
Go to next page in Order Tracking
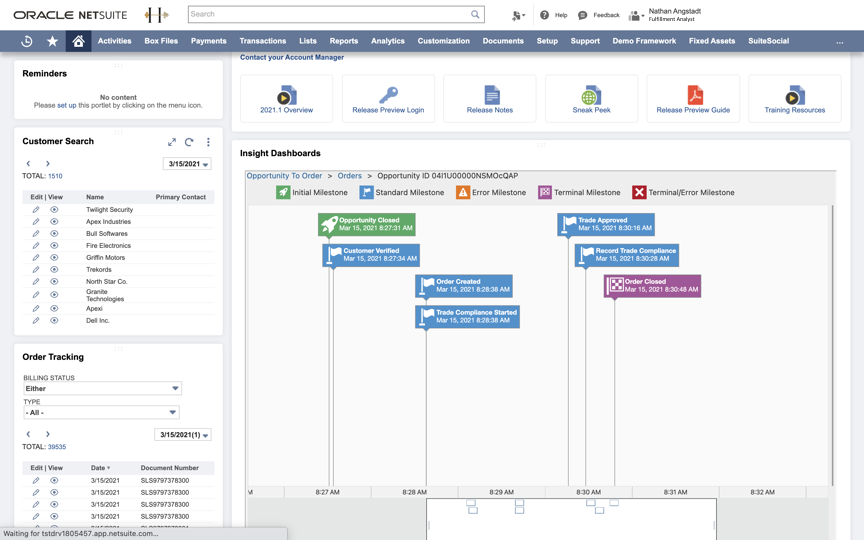(x=48, y=434)
